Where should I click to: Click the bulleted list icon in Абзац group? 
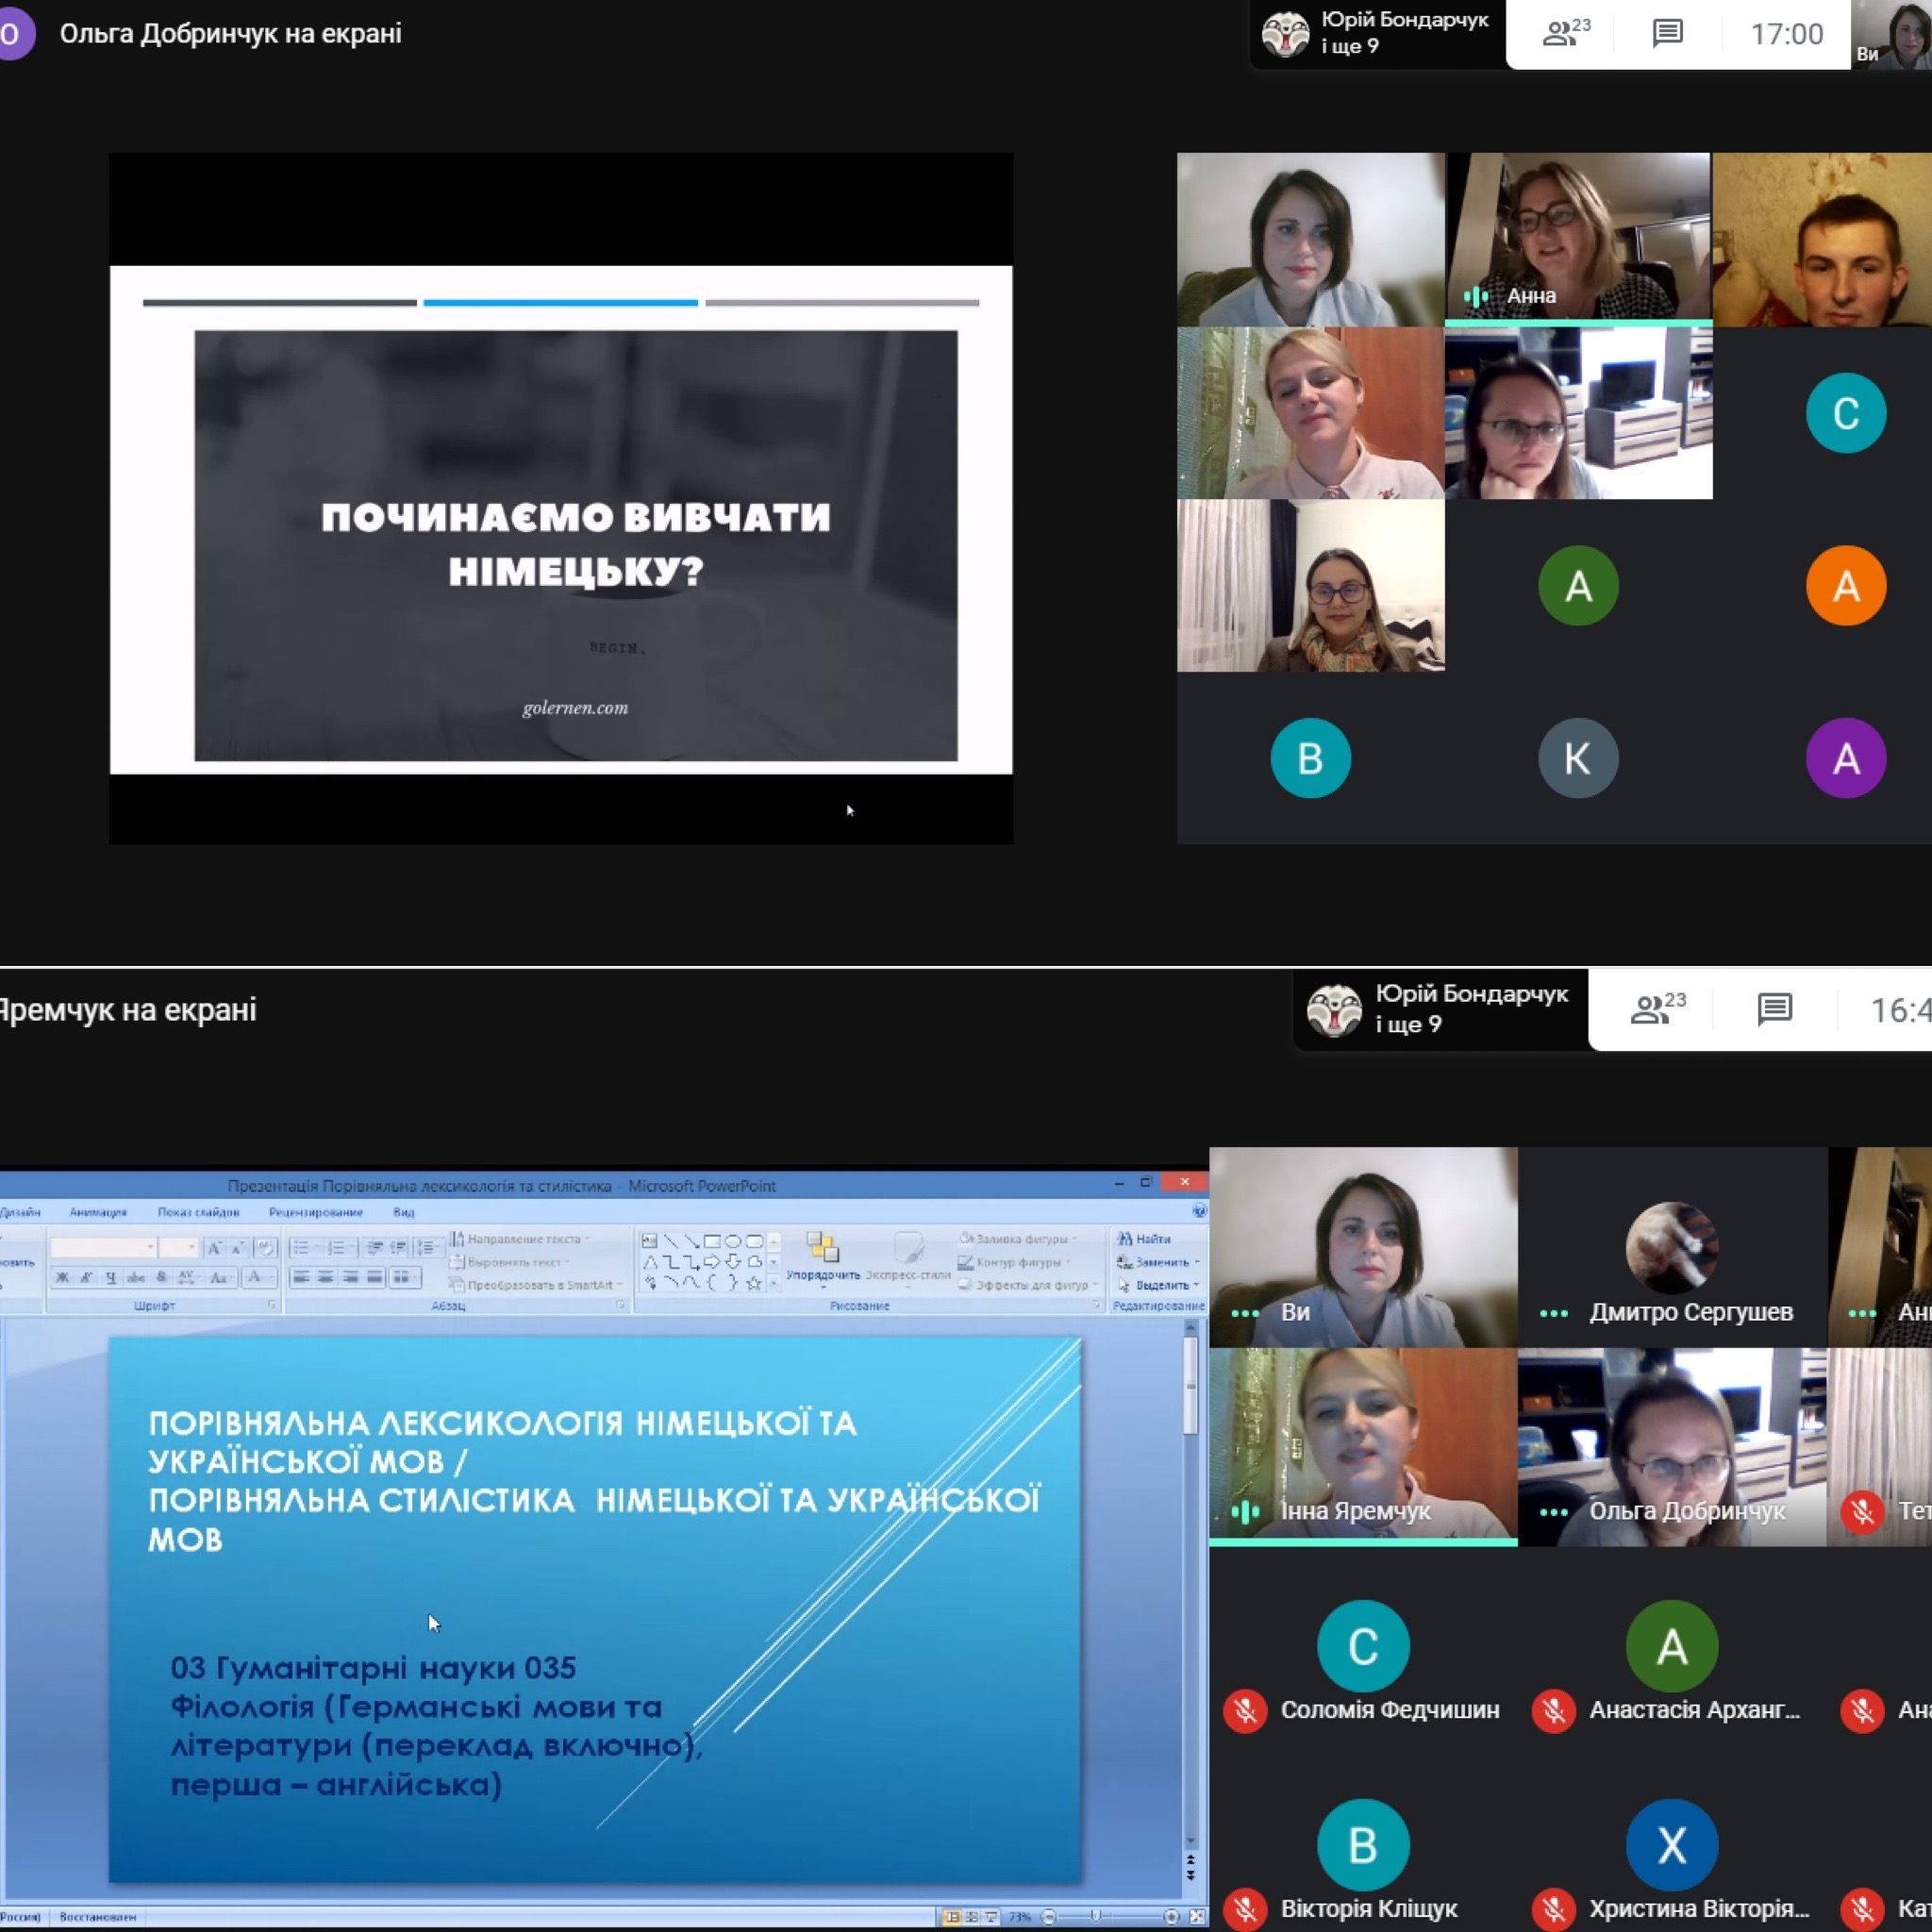click(301, 1247)
